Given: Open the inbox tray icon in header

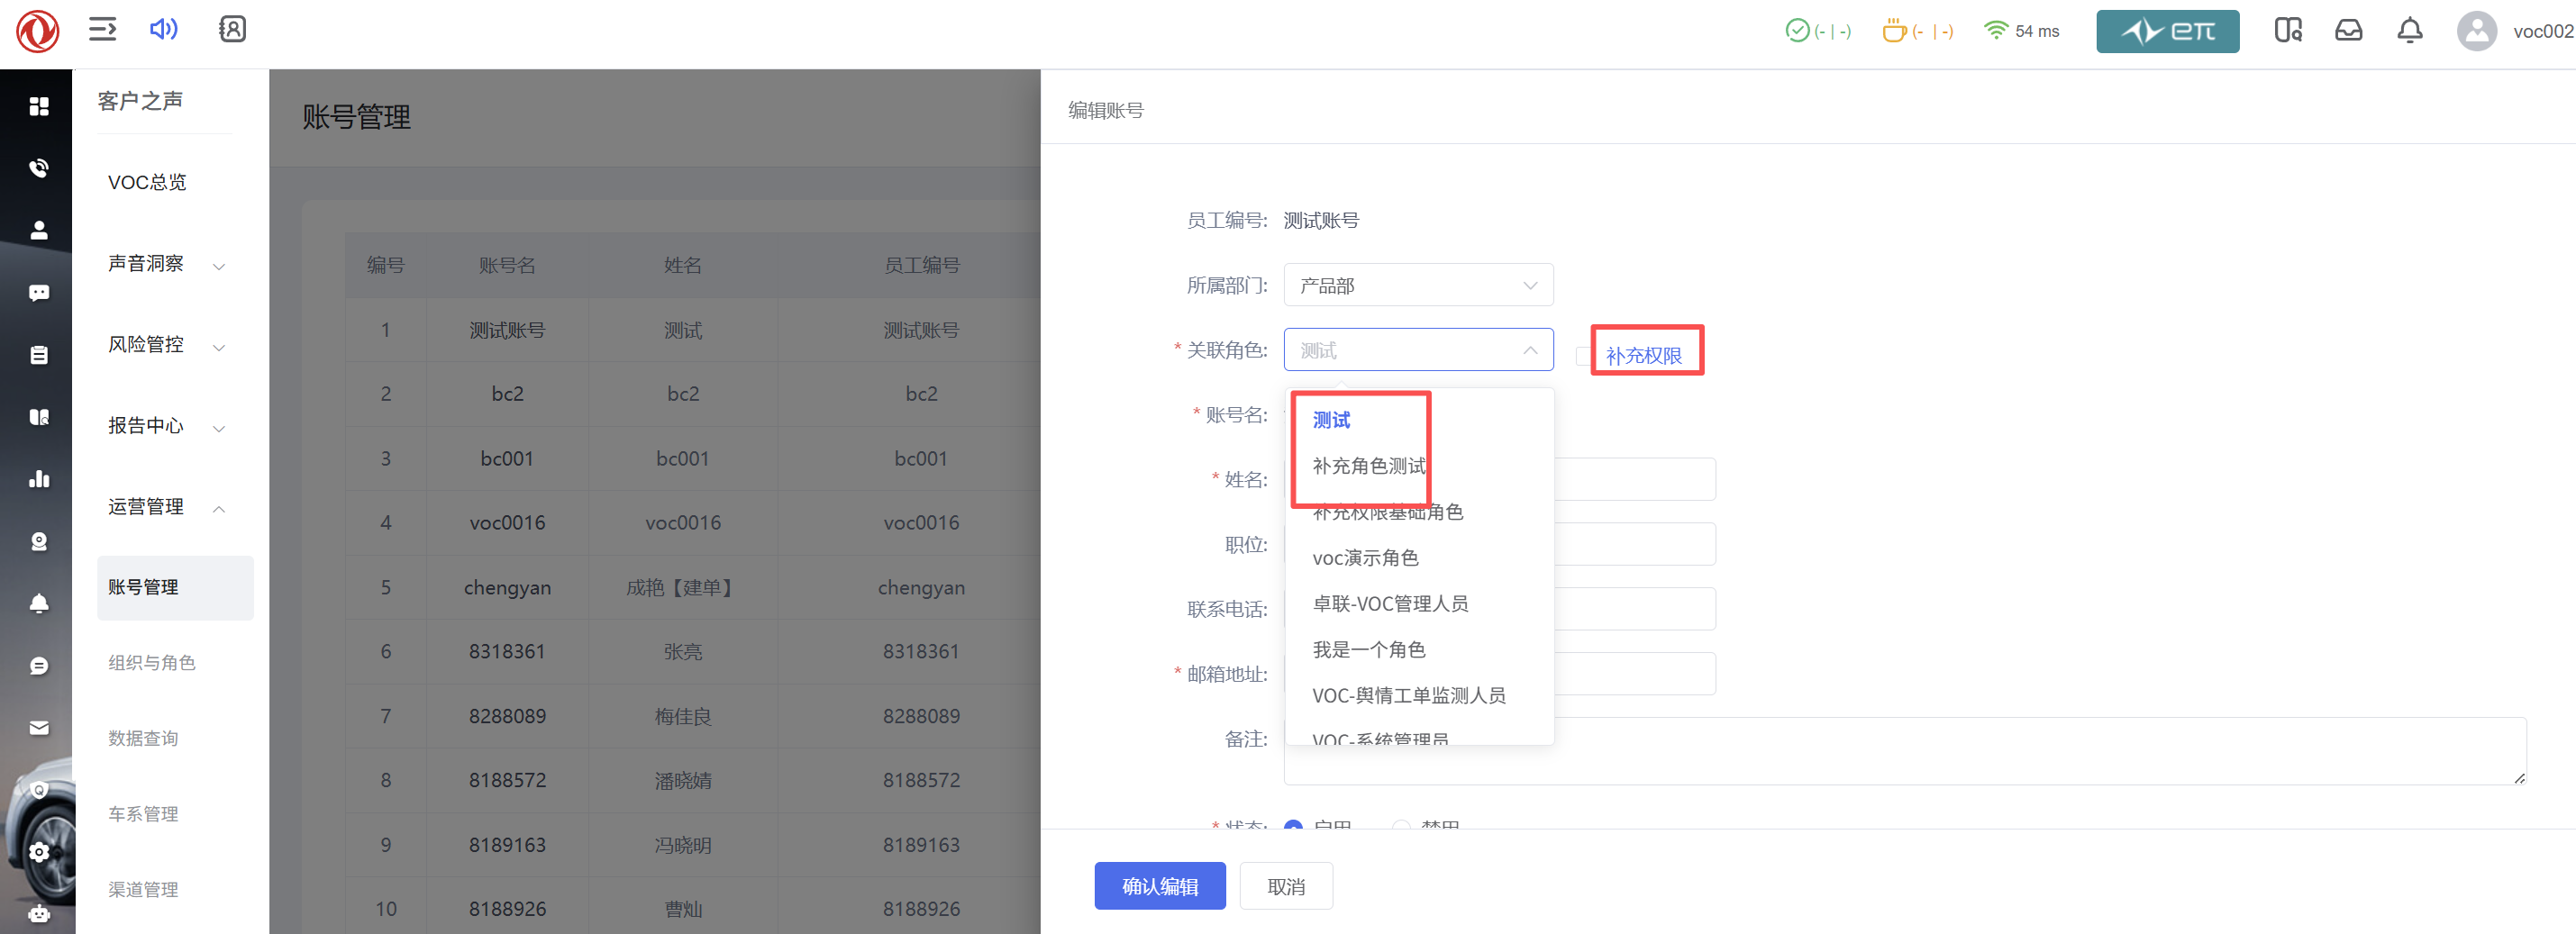Looking at the screenshot, I should (x=2348, y=31).
